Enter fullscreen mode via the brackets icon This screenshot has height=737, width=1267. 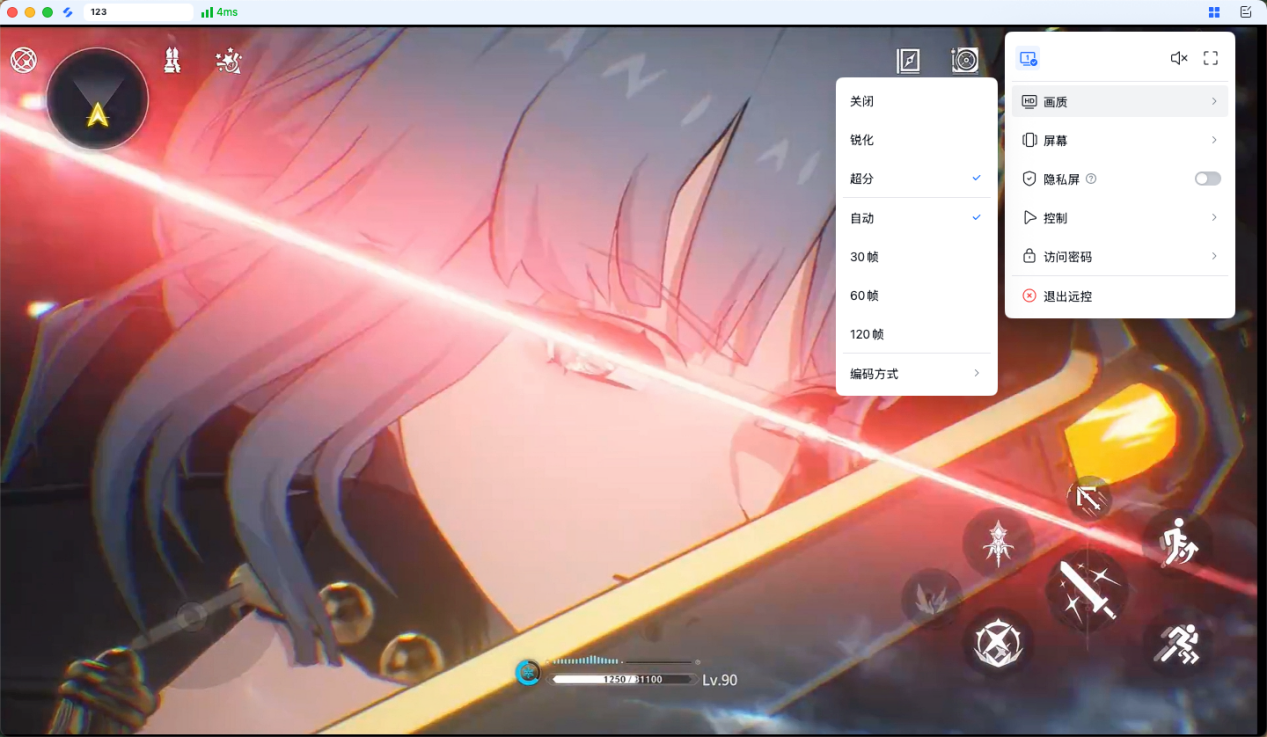coord(1211,58)
